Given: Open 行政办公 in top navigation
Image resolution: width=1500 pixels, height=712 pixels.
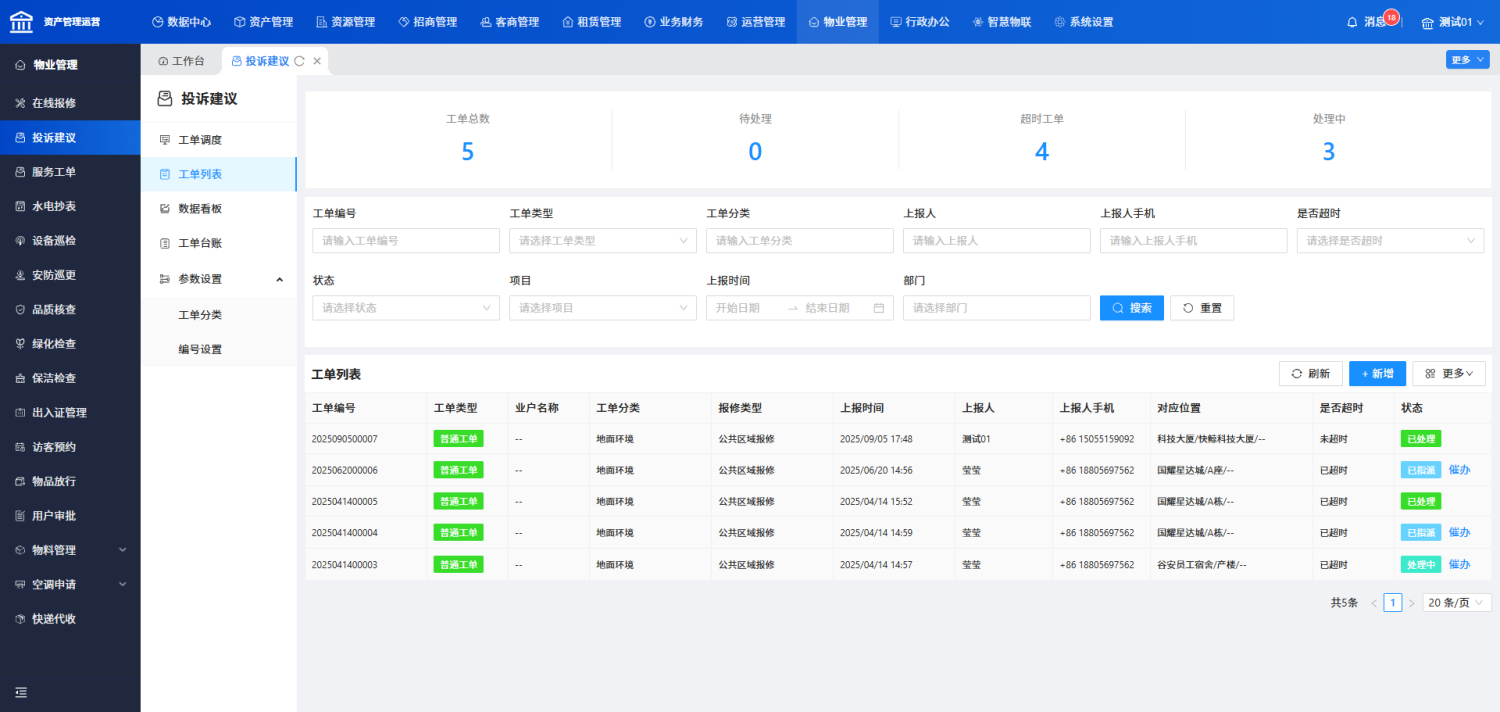Looking at the screenshot, I should pyautogui.click(x=919, y=22).
